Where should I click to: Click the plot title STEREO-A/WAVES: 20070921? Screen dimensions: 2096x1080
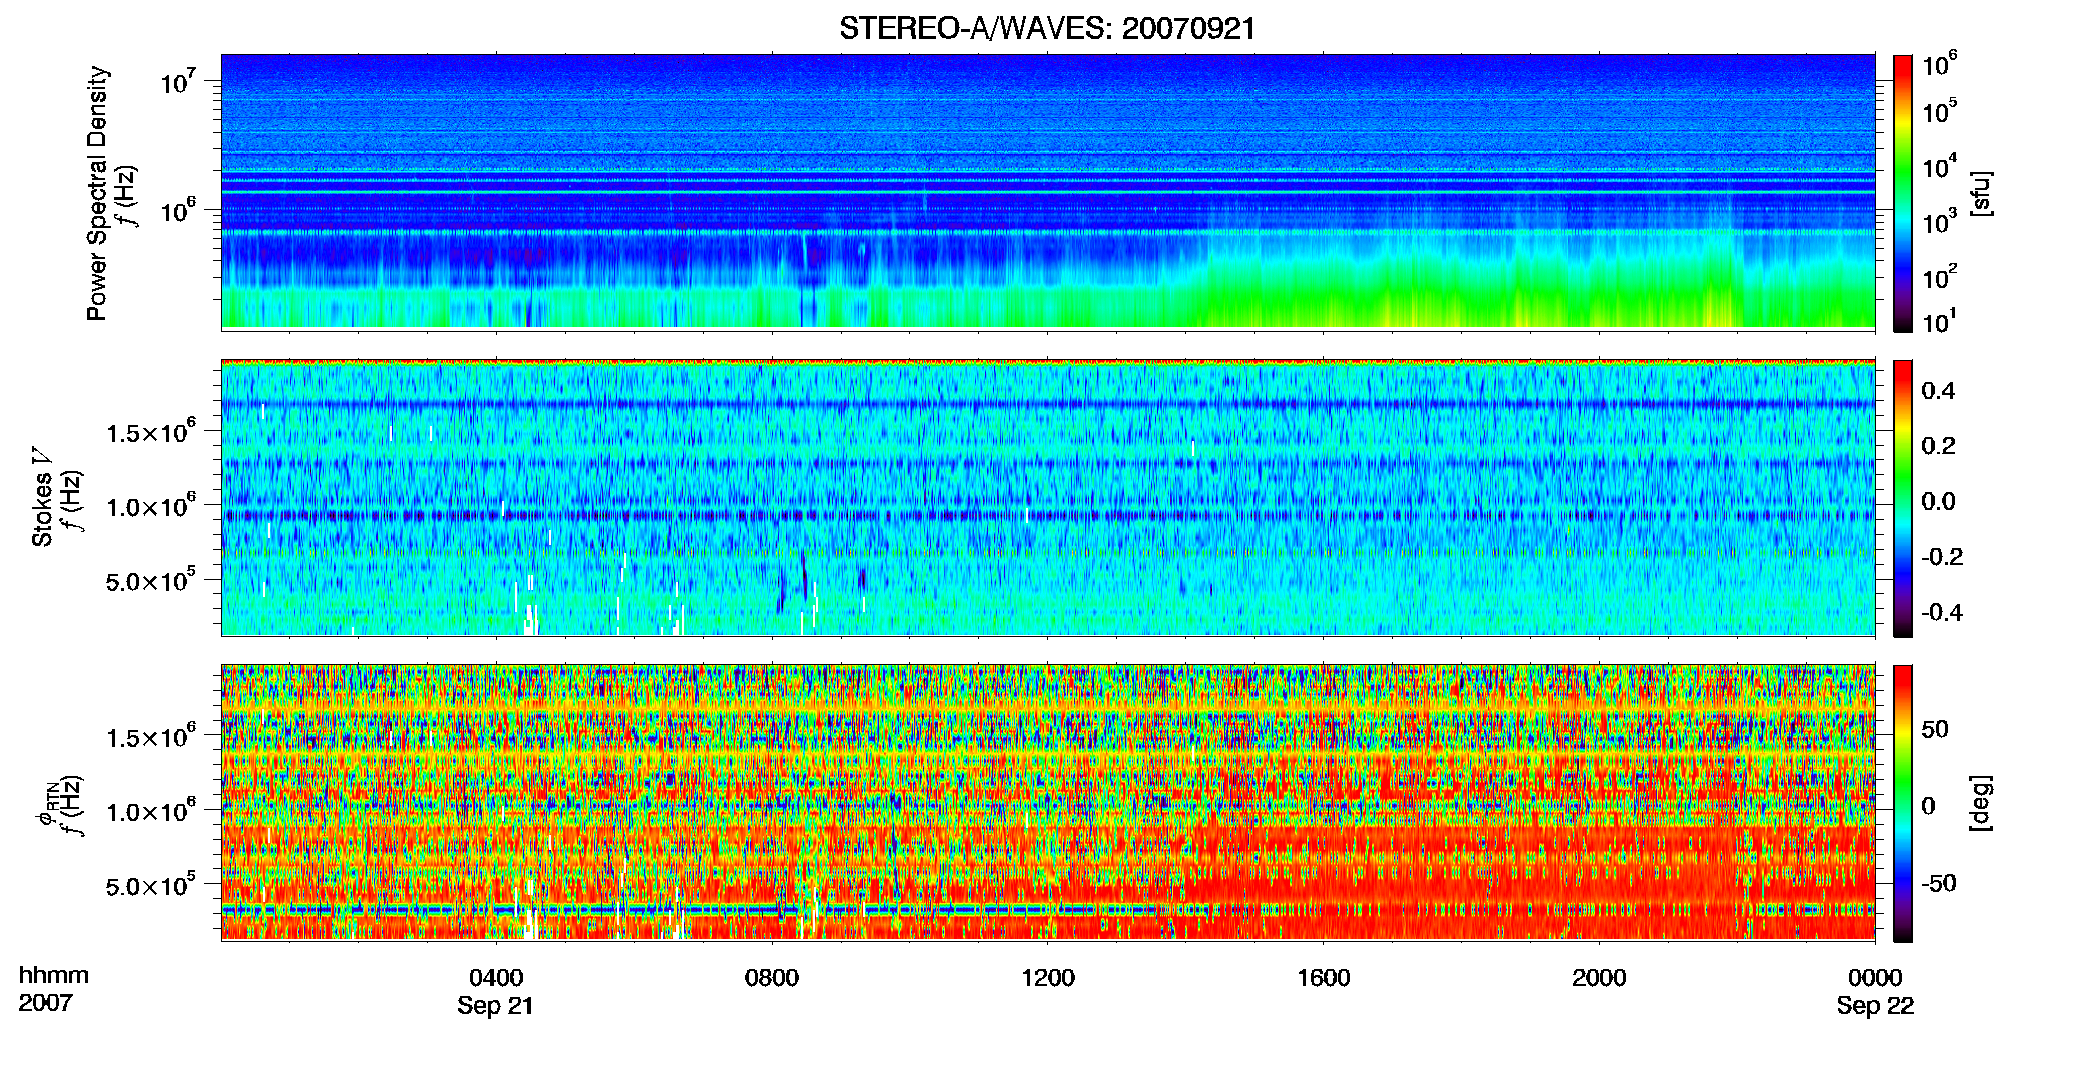1047,28
